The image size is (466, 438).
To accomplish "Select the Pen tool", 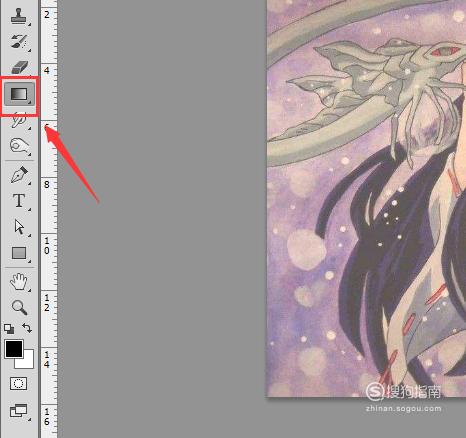I will pyautogui.click(x=19, y=175).
